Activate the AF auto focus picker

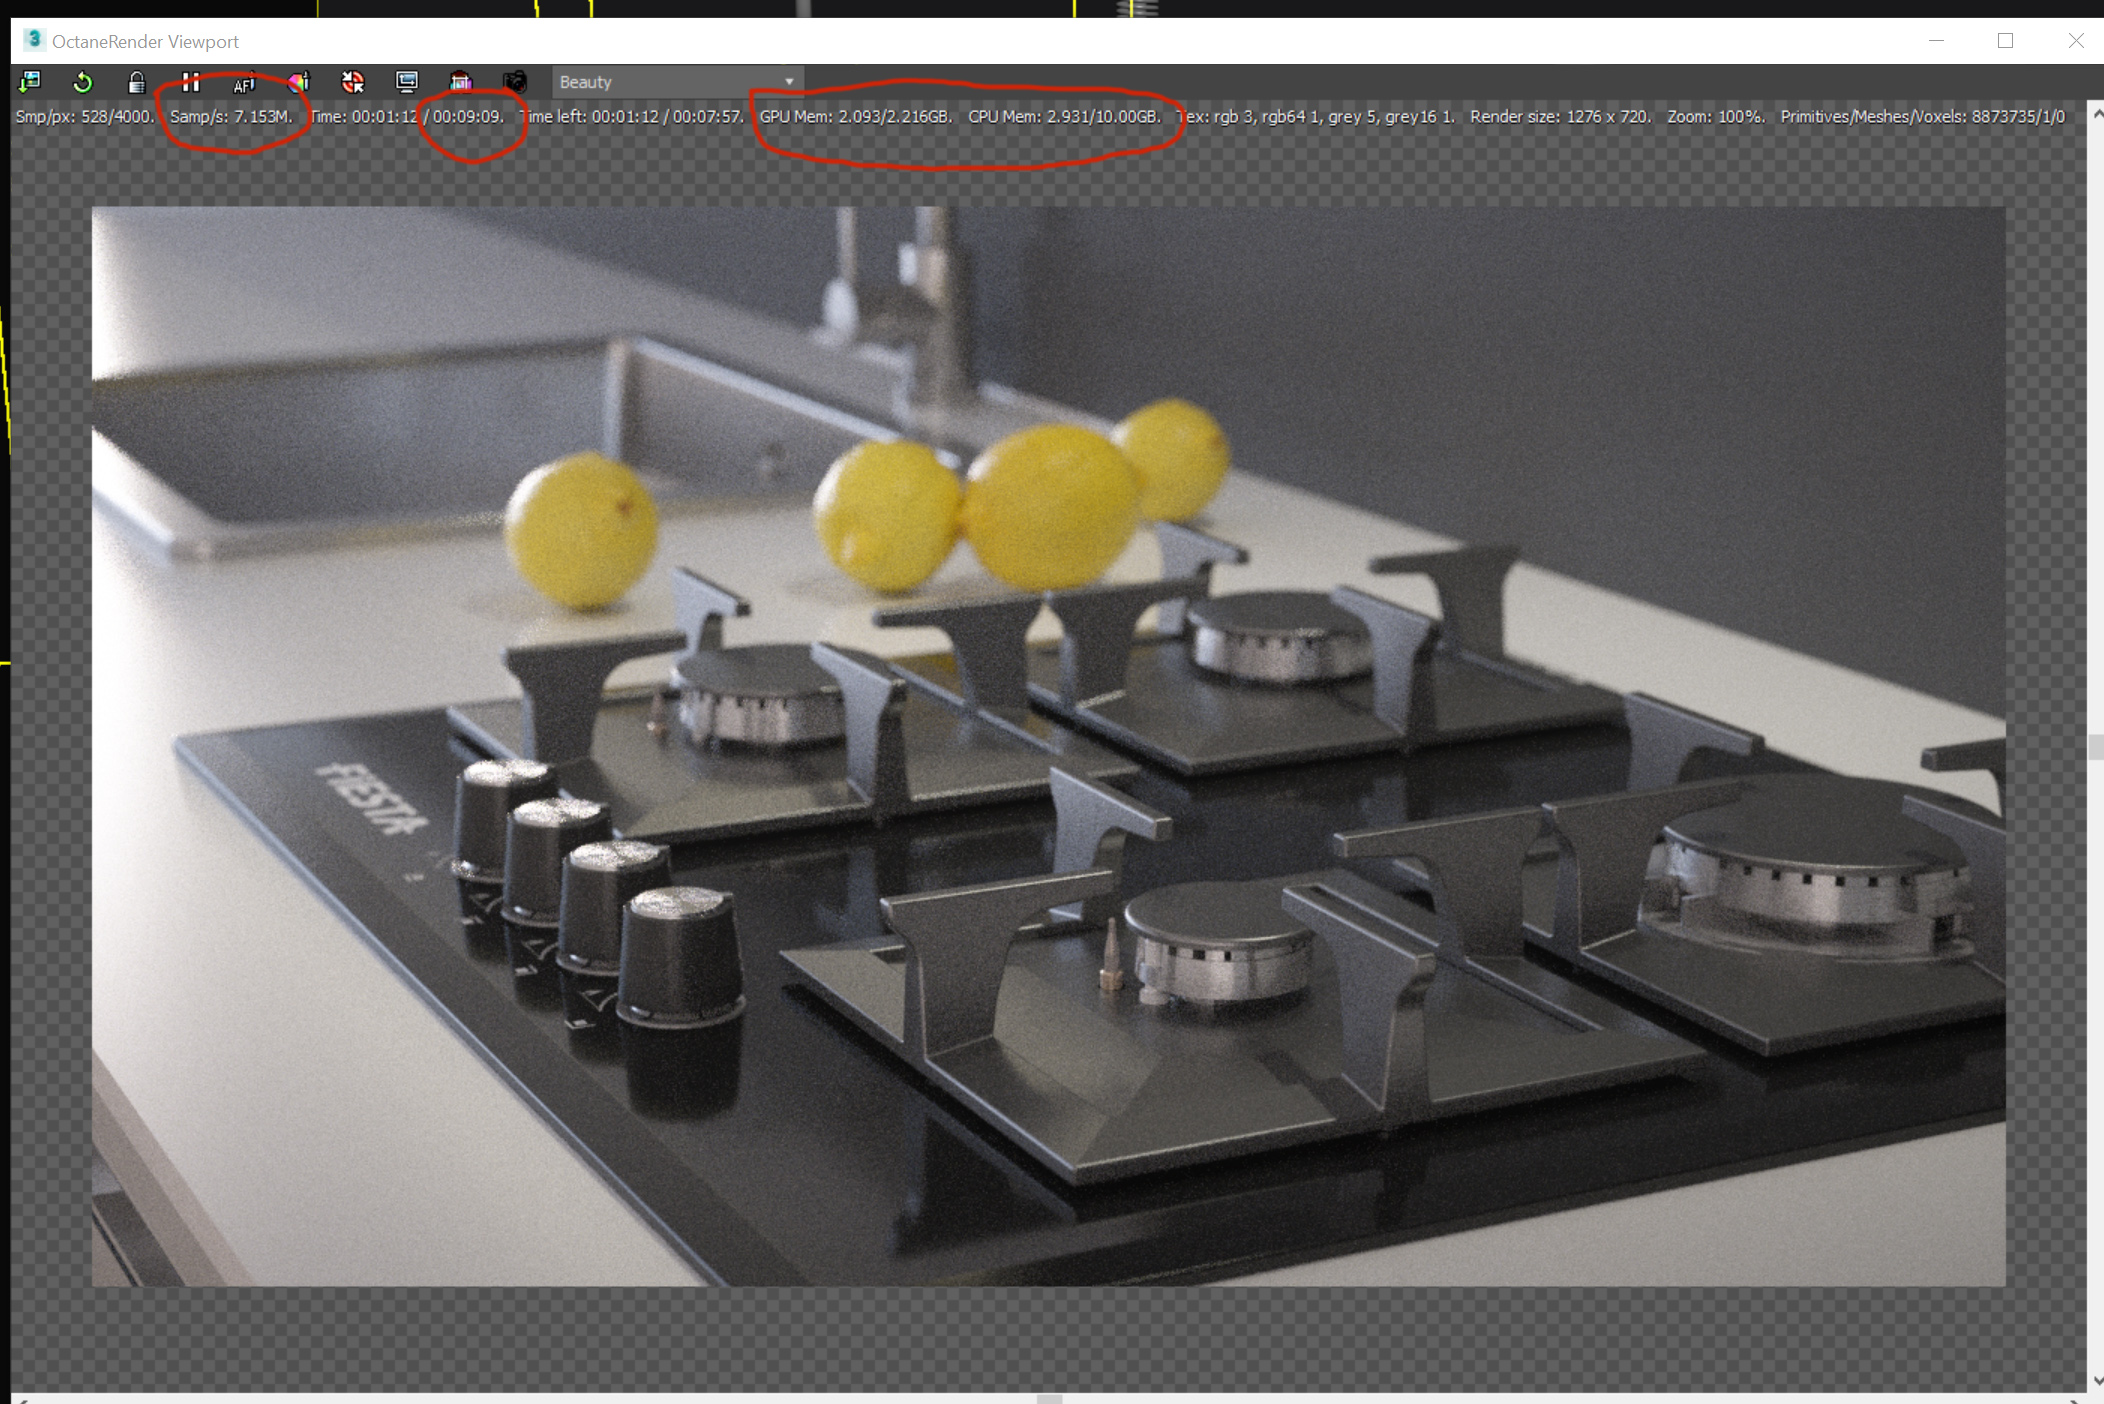(x=245, y=83)
